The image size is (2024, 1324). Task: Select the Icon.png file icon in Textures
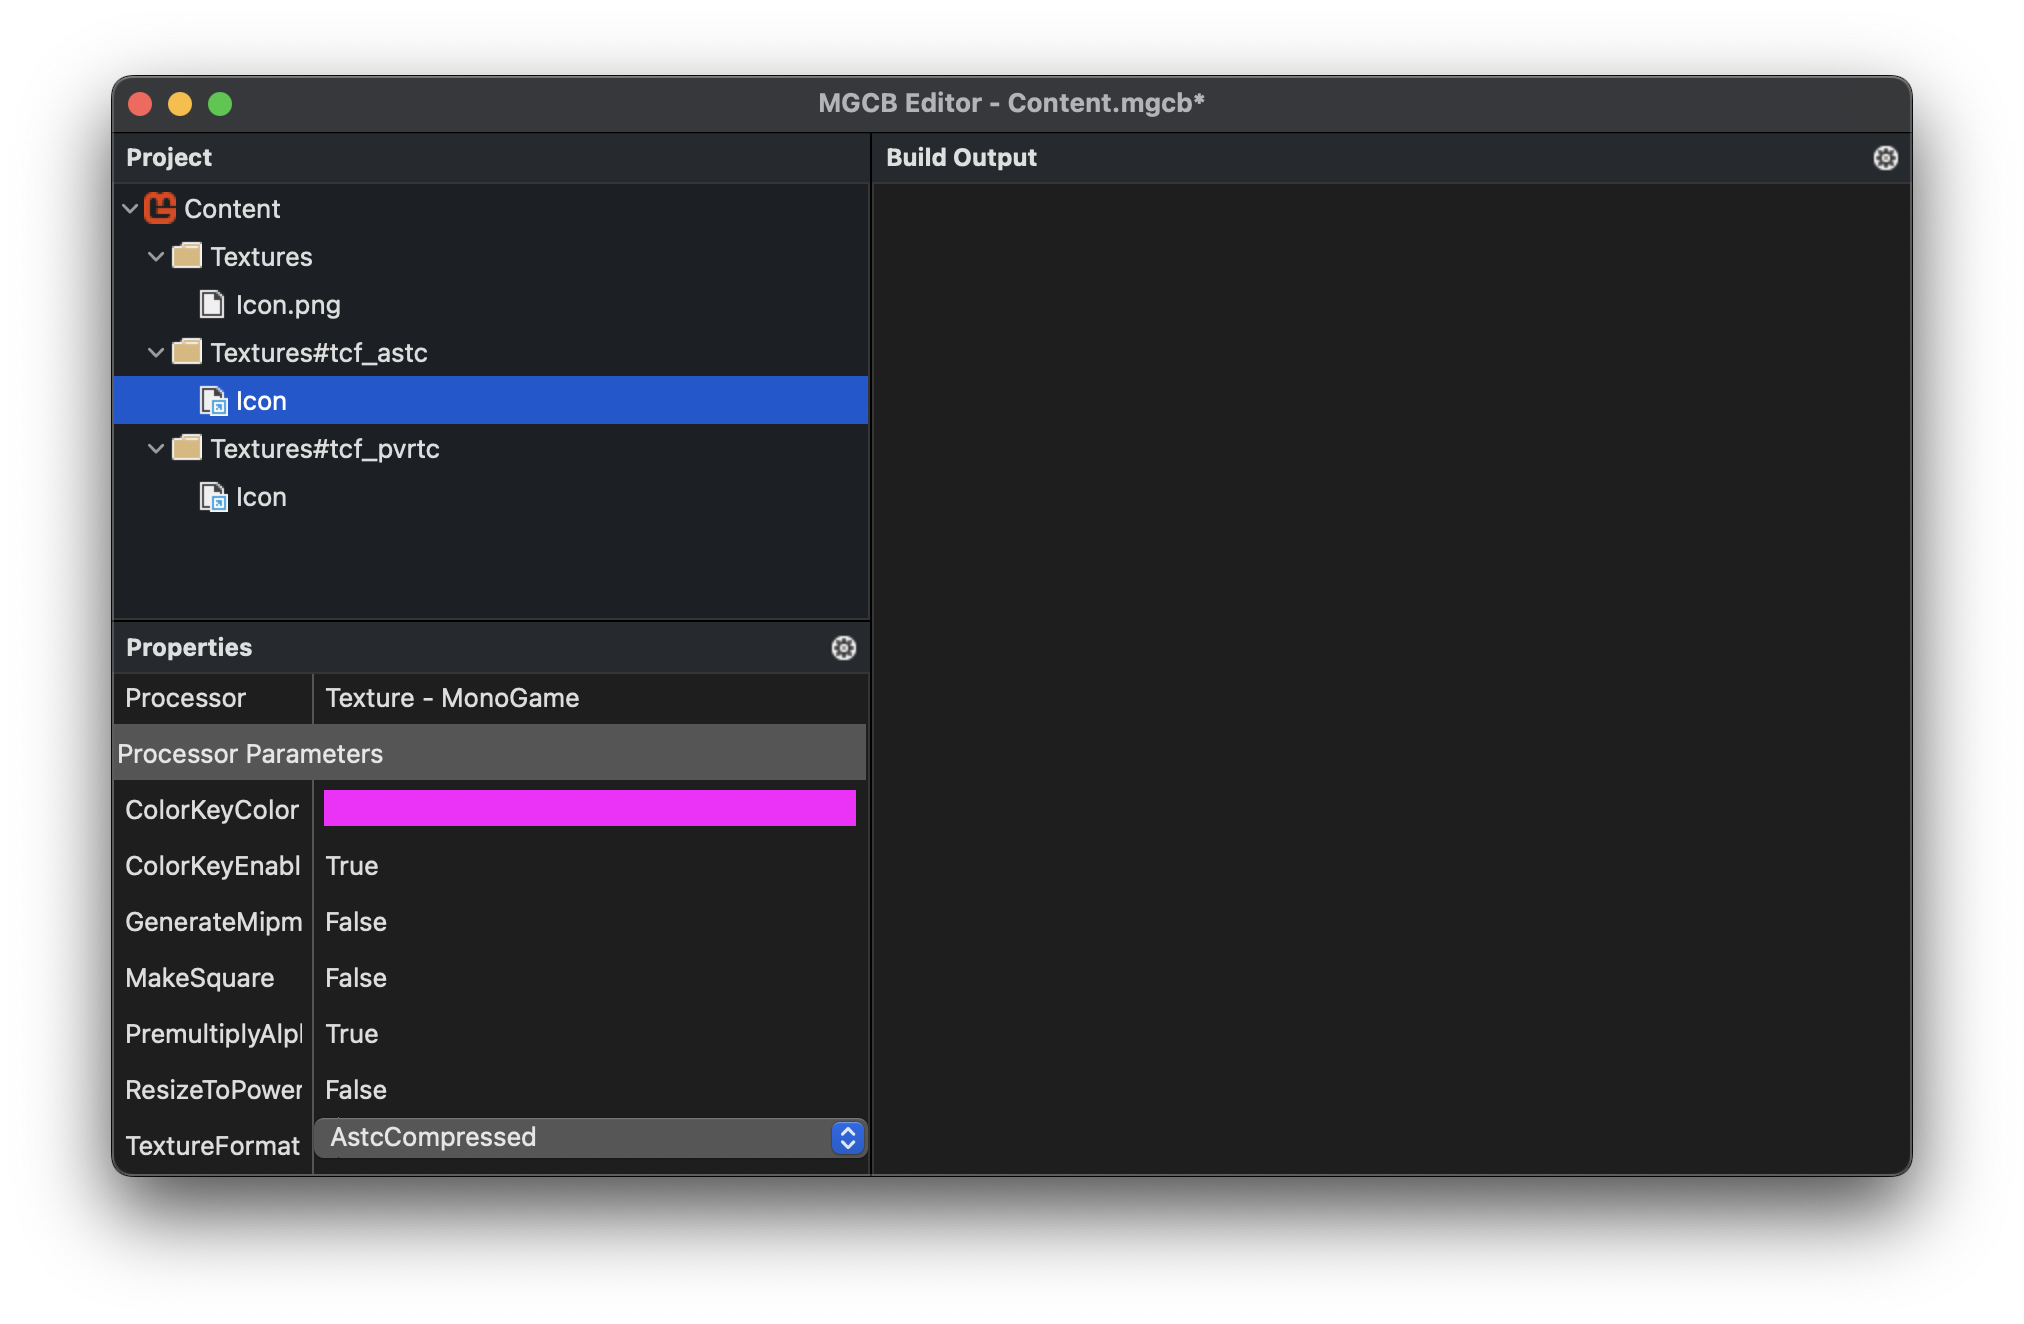pos(213,304)
